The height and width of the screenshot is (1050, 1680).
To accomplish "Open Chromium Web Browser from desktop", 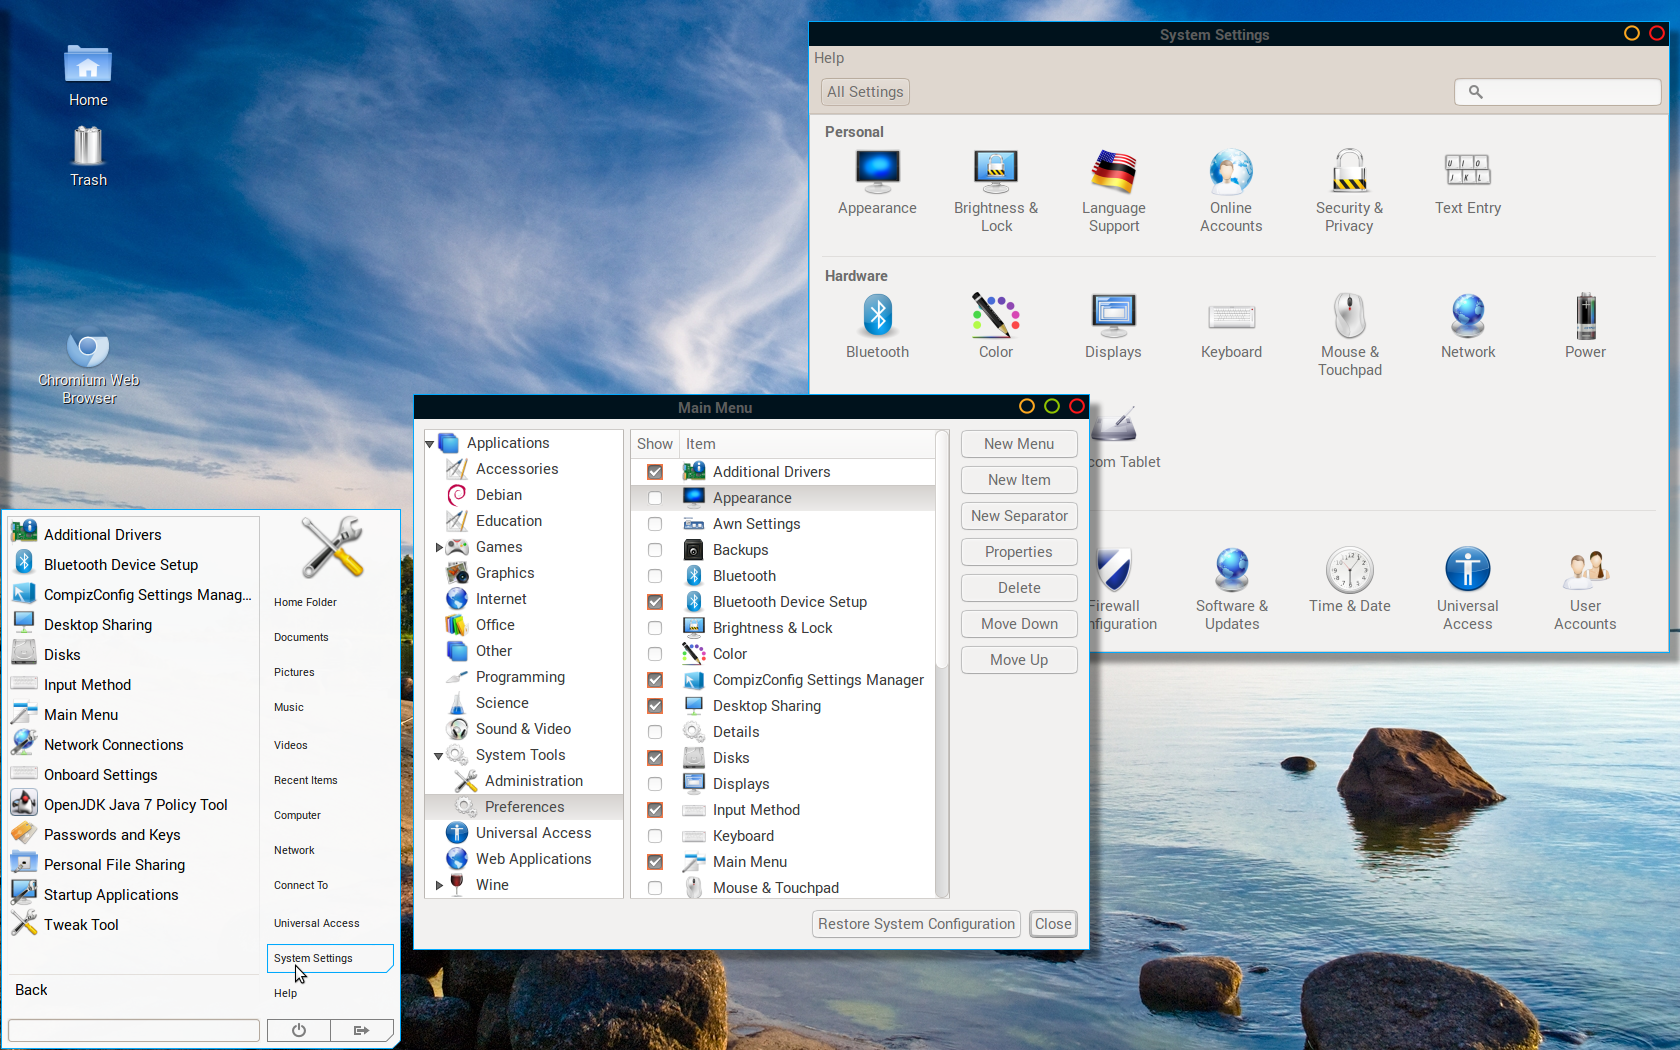I will tap(88, 367).
